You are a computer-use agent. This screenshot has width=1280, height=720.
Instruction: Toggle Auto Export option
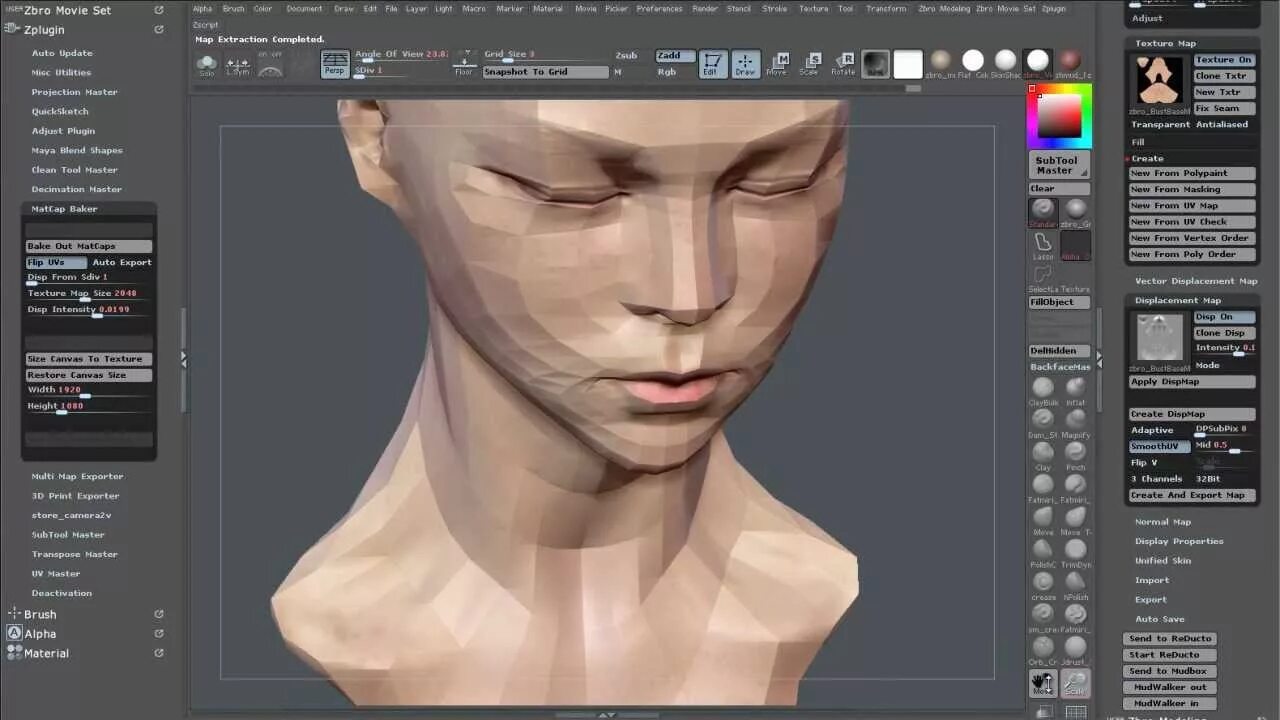coord(122,262)
